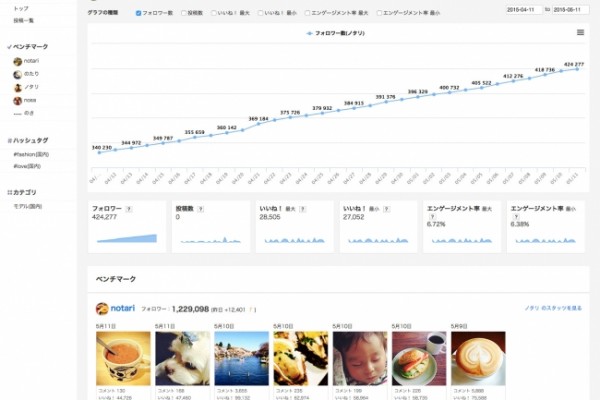Expand the ハッシュタグ sidebar section
The height and width of the screenshot is (400, 600).
pos(28,140)
